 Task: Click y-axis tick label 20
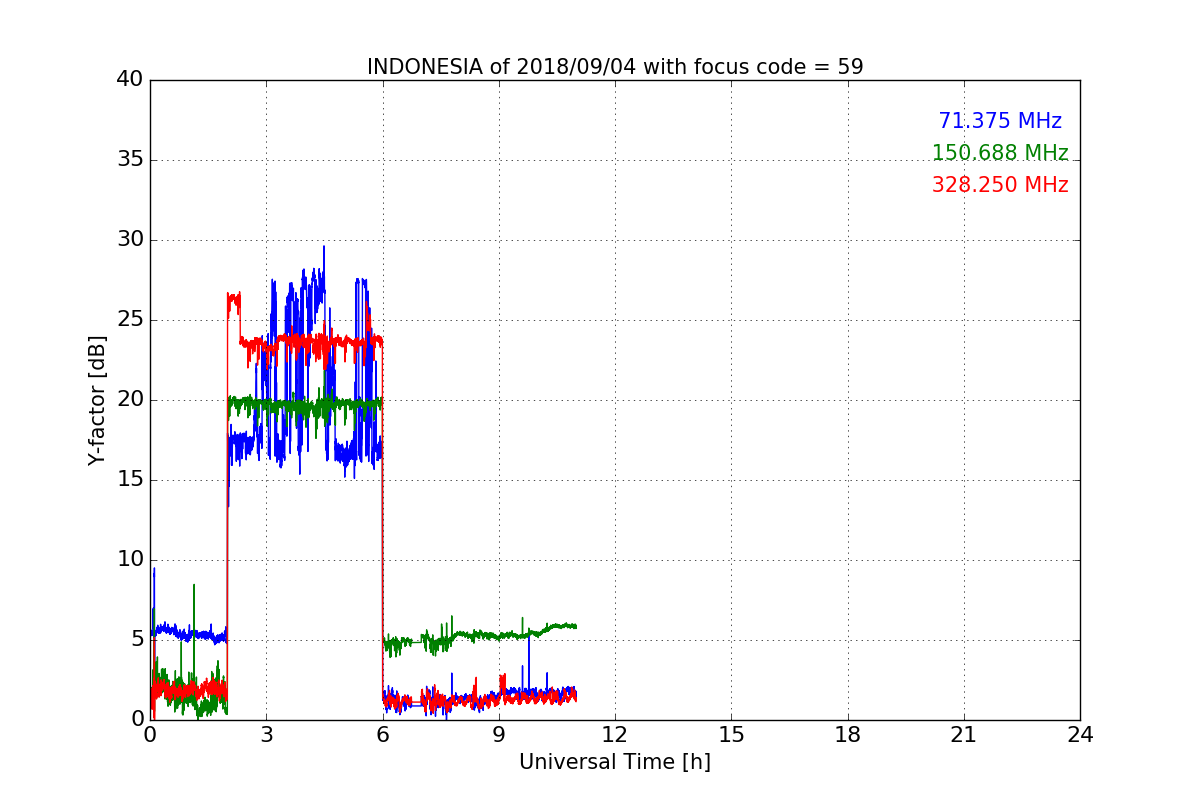coord(130,400)
